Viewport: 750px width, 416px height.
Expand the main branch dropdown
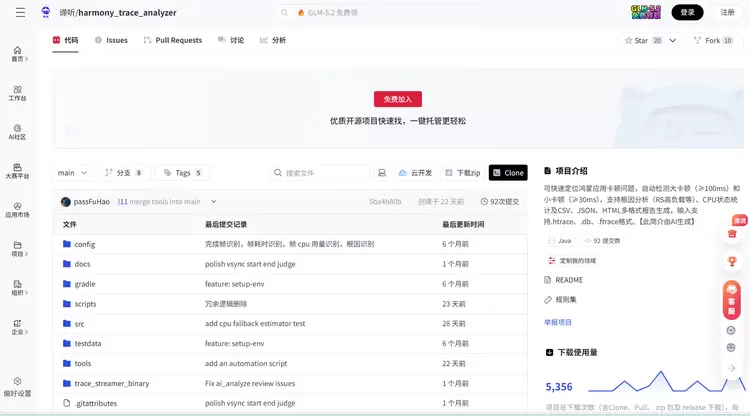click(72, 173)
